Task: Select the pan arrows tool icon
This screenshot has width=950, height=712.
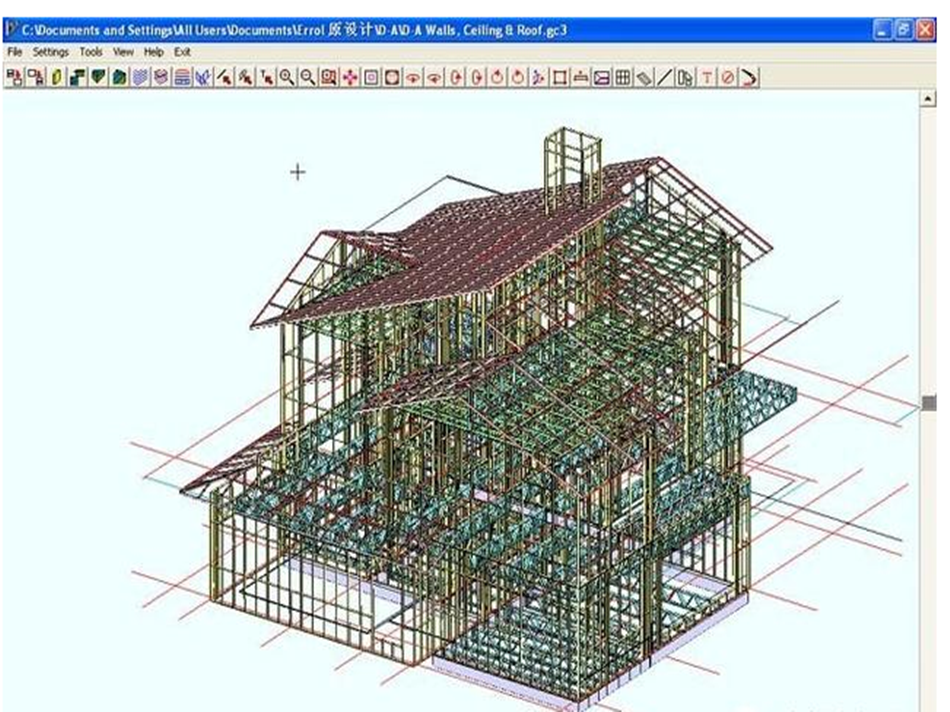Action: tap(349, 77)
